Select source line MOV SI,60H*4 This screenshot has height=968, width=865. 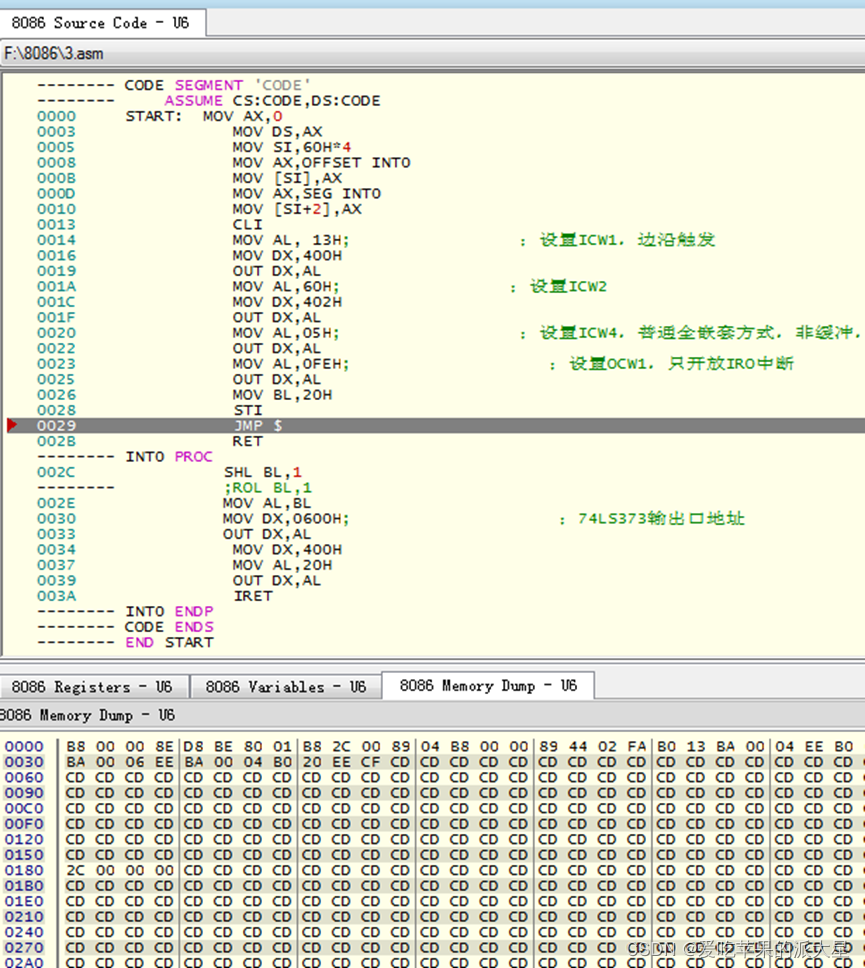pos(291,147)
